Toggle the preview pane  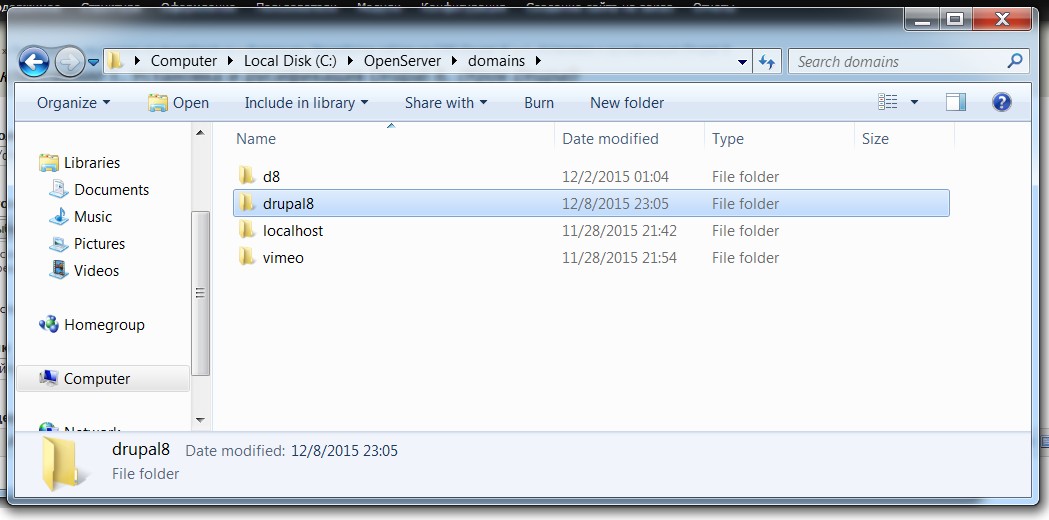pyautogui.click(x=955, y=102)
